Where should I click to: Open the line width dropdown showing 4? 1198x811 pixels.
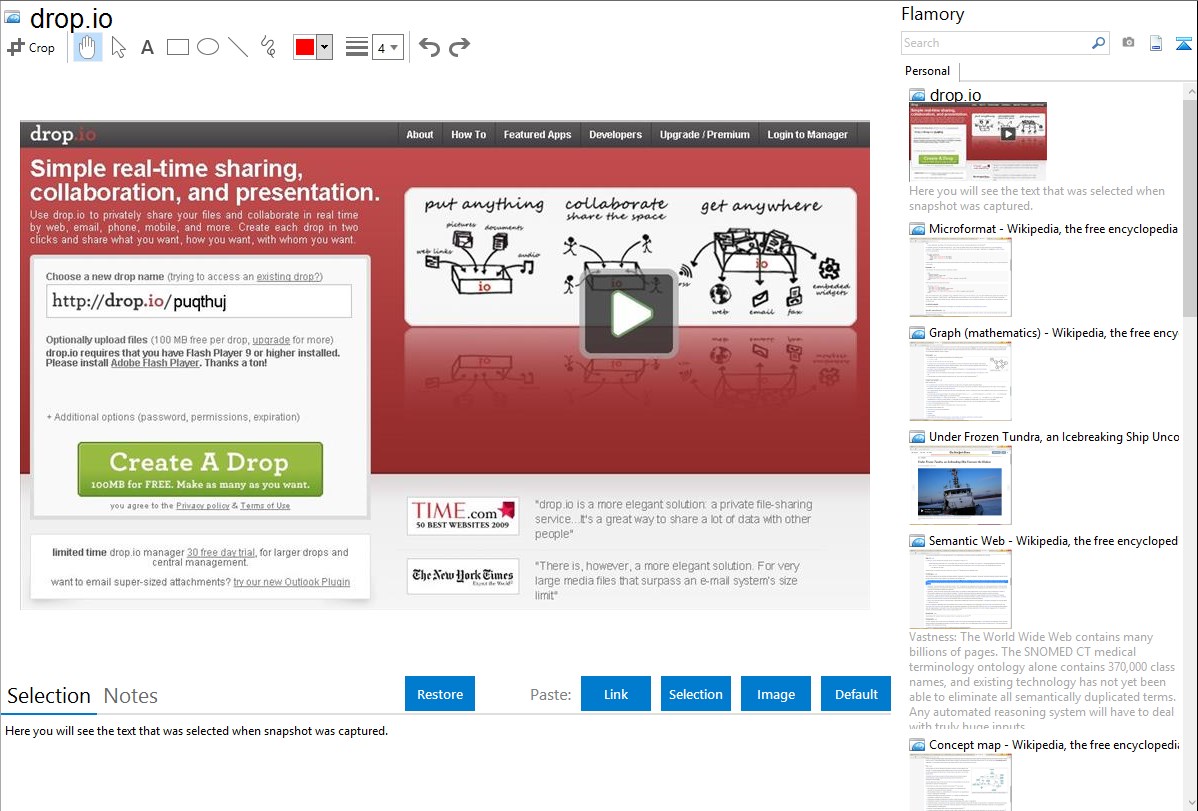pos(387,47)
